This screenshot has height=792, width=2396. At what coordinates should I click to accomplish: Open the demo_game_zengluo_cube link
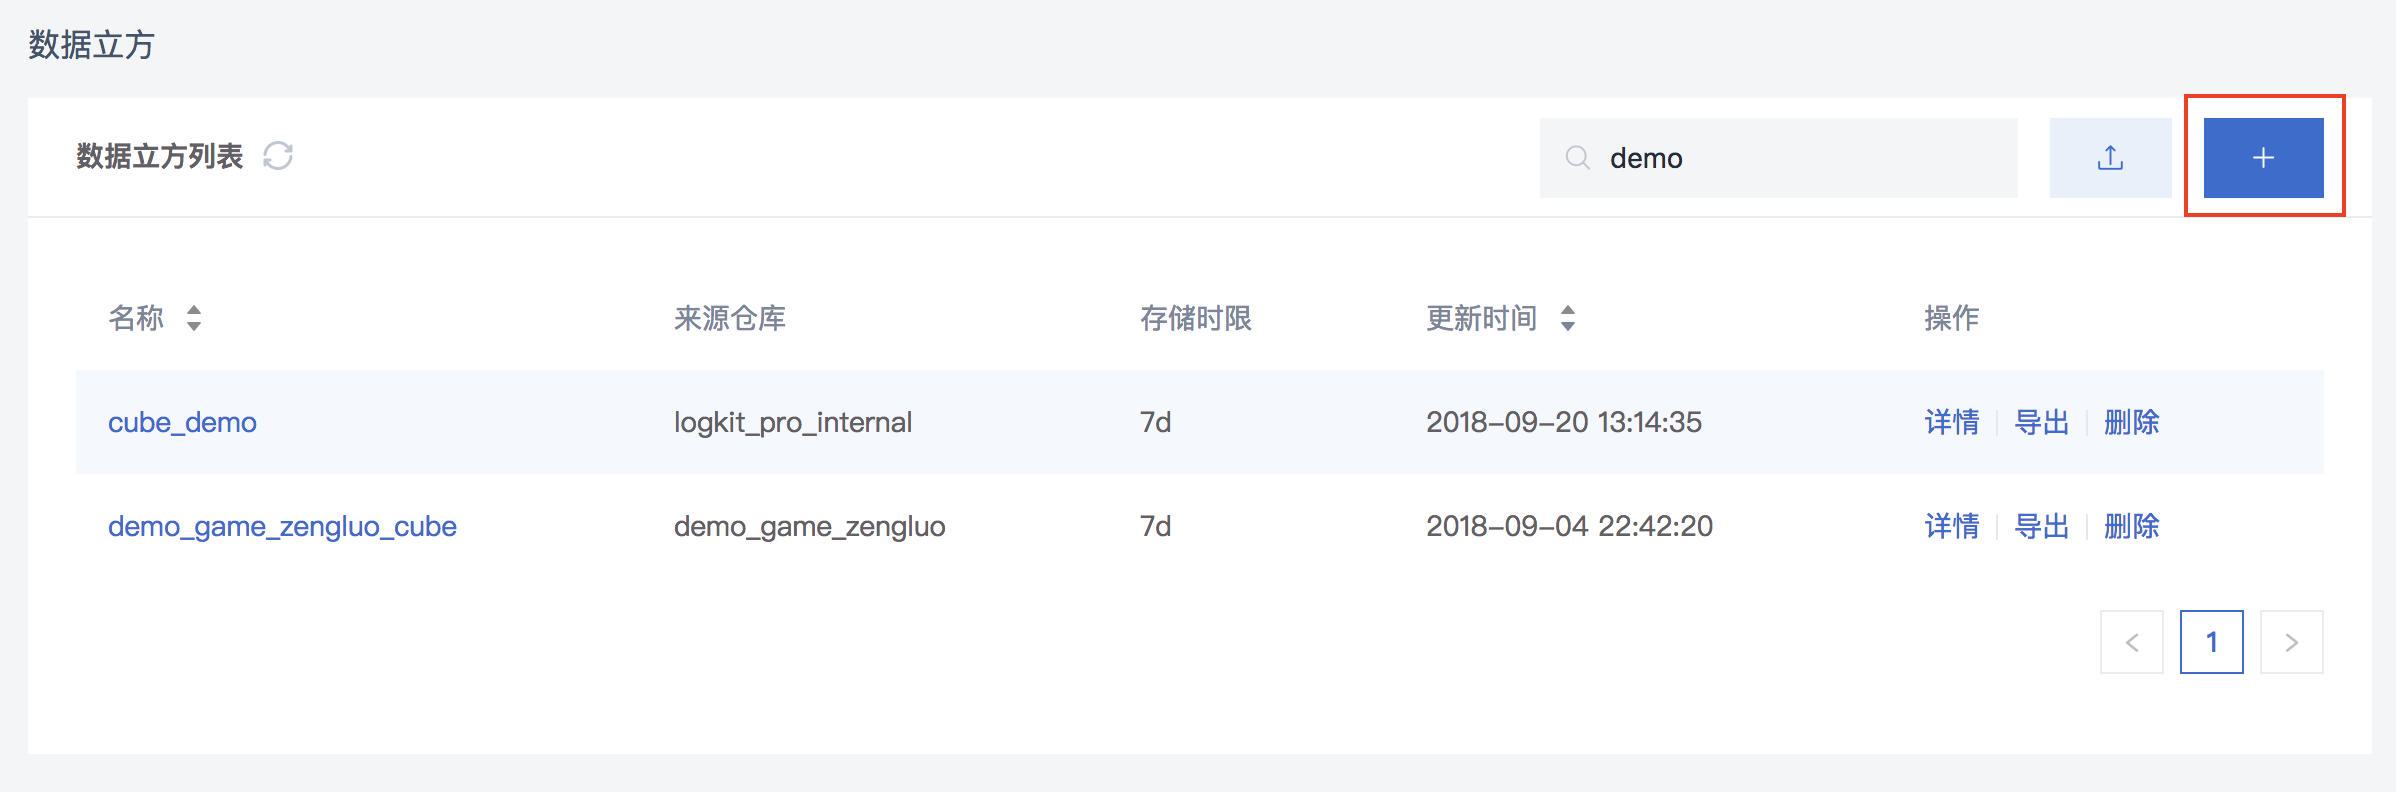pyautogui.click(x=282, y=526)
